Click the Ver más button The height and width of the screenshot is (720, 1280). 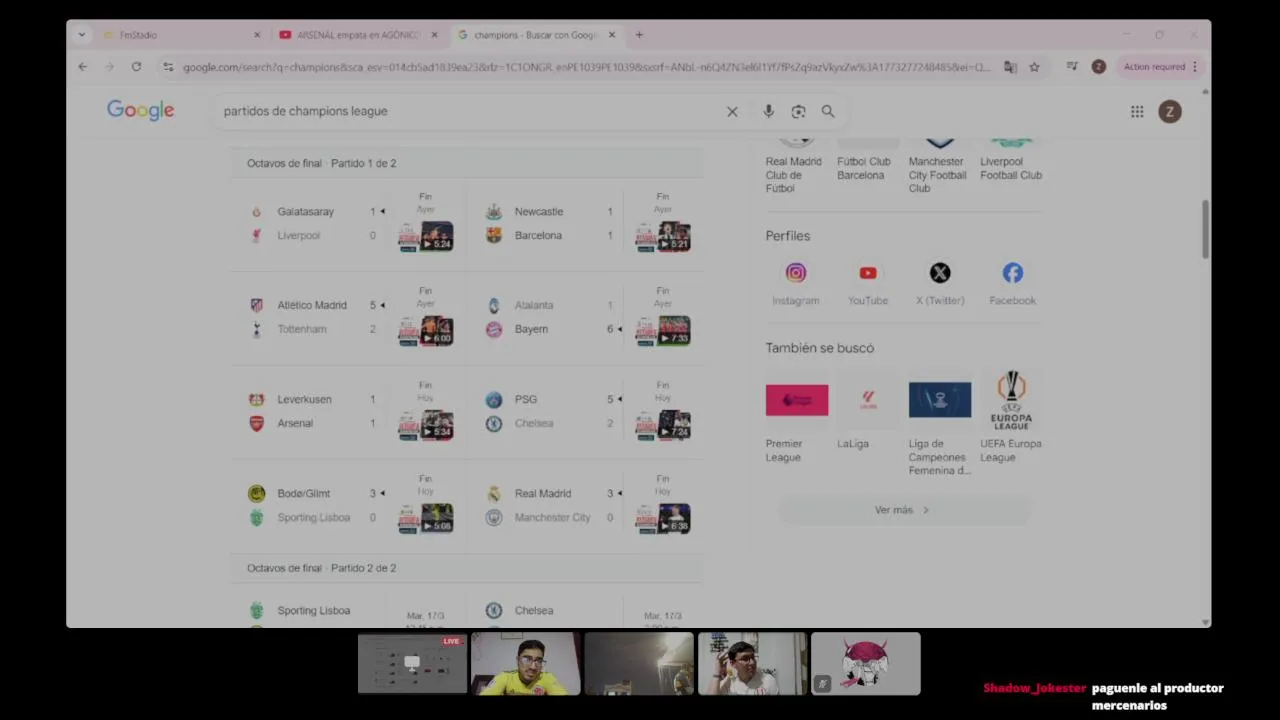click(903, 510)
